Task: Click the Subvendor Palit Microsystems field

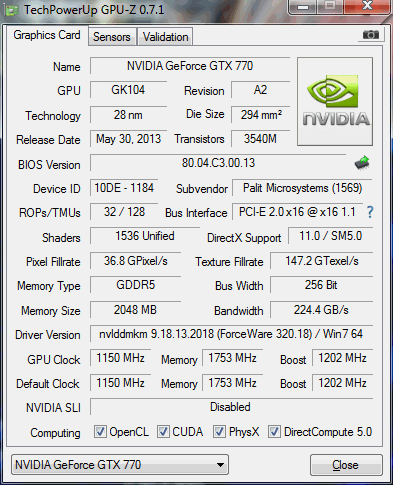Action: (x=302, y=188)
